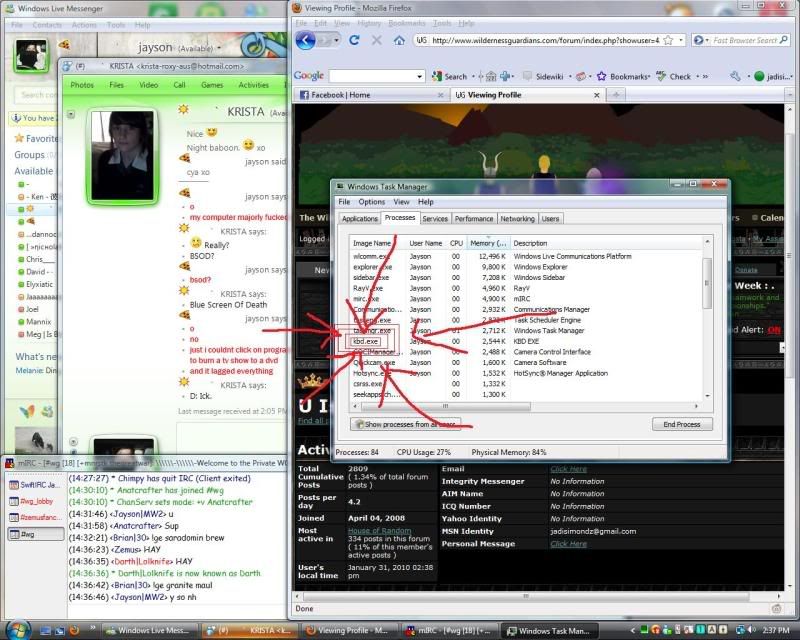Open Task Manager Options menu
This screenshot has height=640, width=800.
tap(371, 202)
